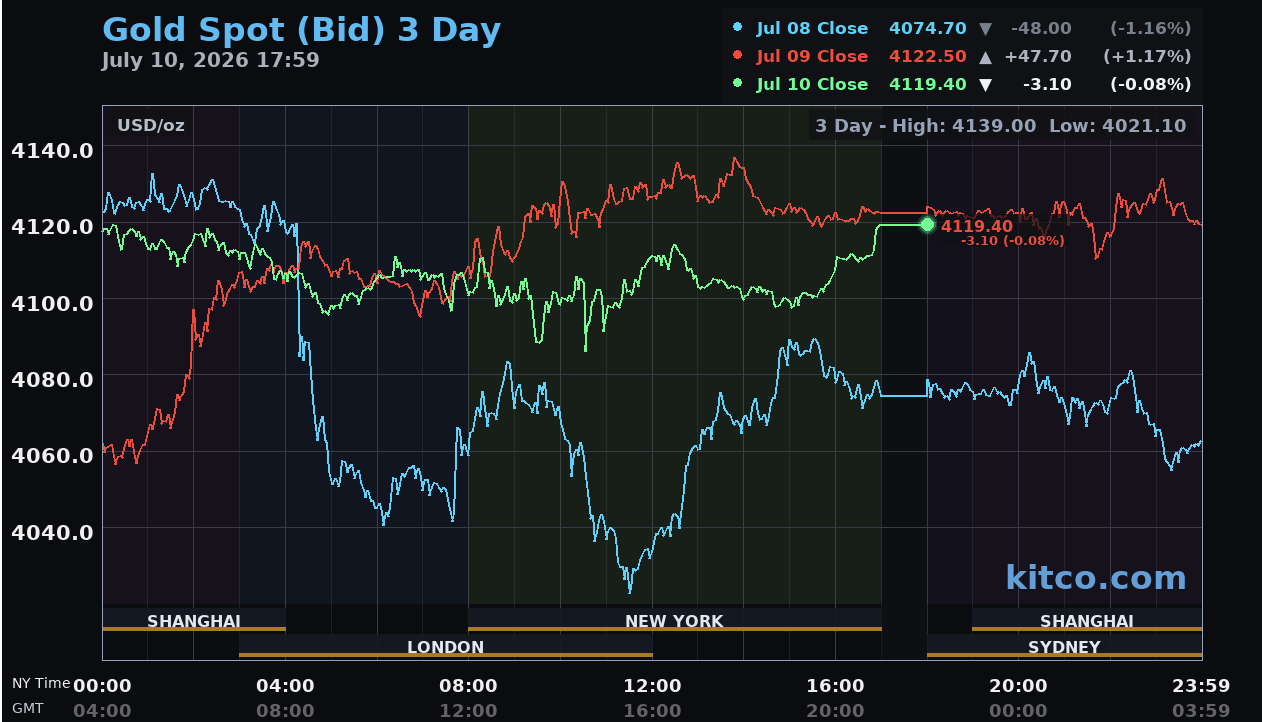Image resolution: width=1262 pixels, height=722 pixels.
Task: Select the NEW YORK session bar
Action: [674, 620]
